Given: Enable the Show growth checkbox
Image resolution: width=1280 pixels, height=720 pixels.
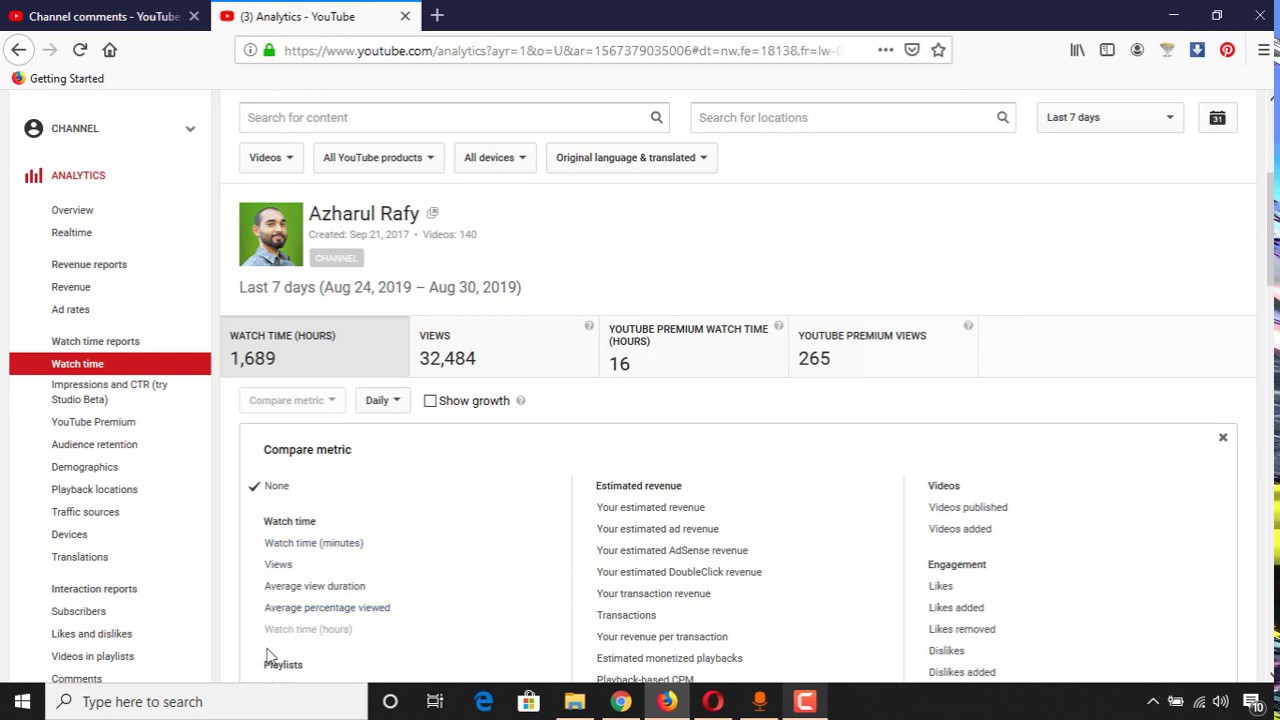Looking at the screenshot, I should point(430,401).
